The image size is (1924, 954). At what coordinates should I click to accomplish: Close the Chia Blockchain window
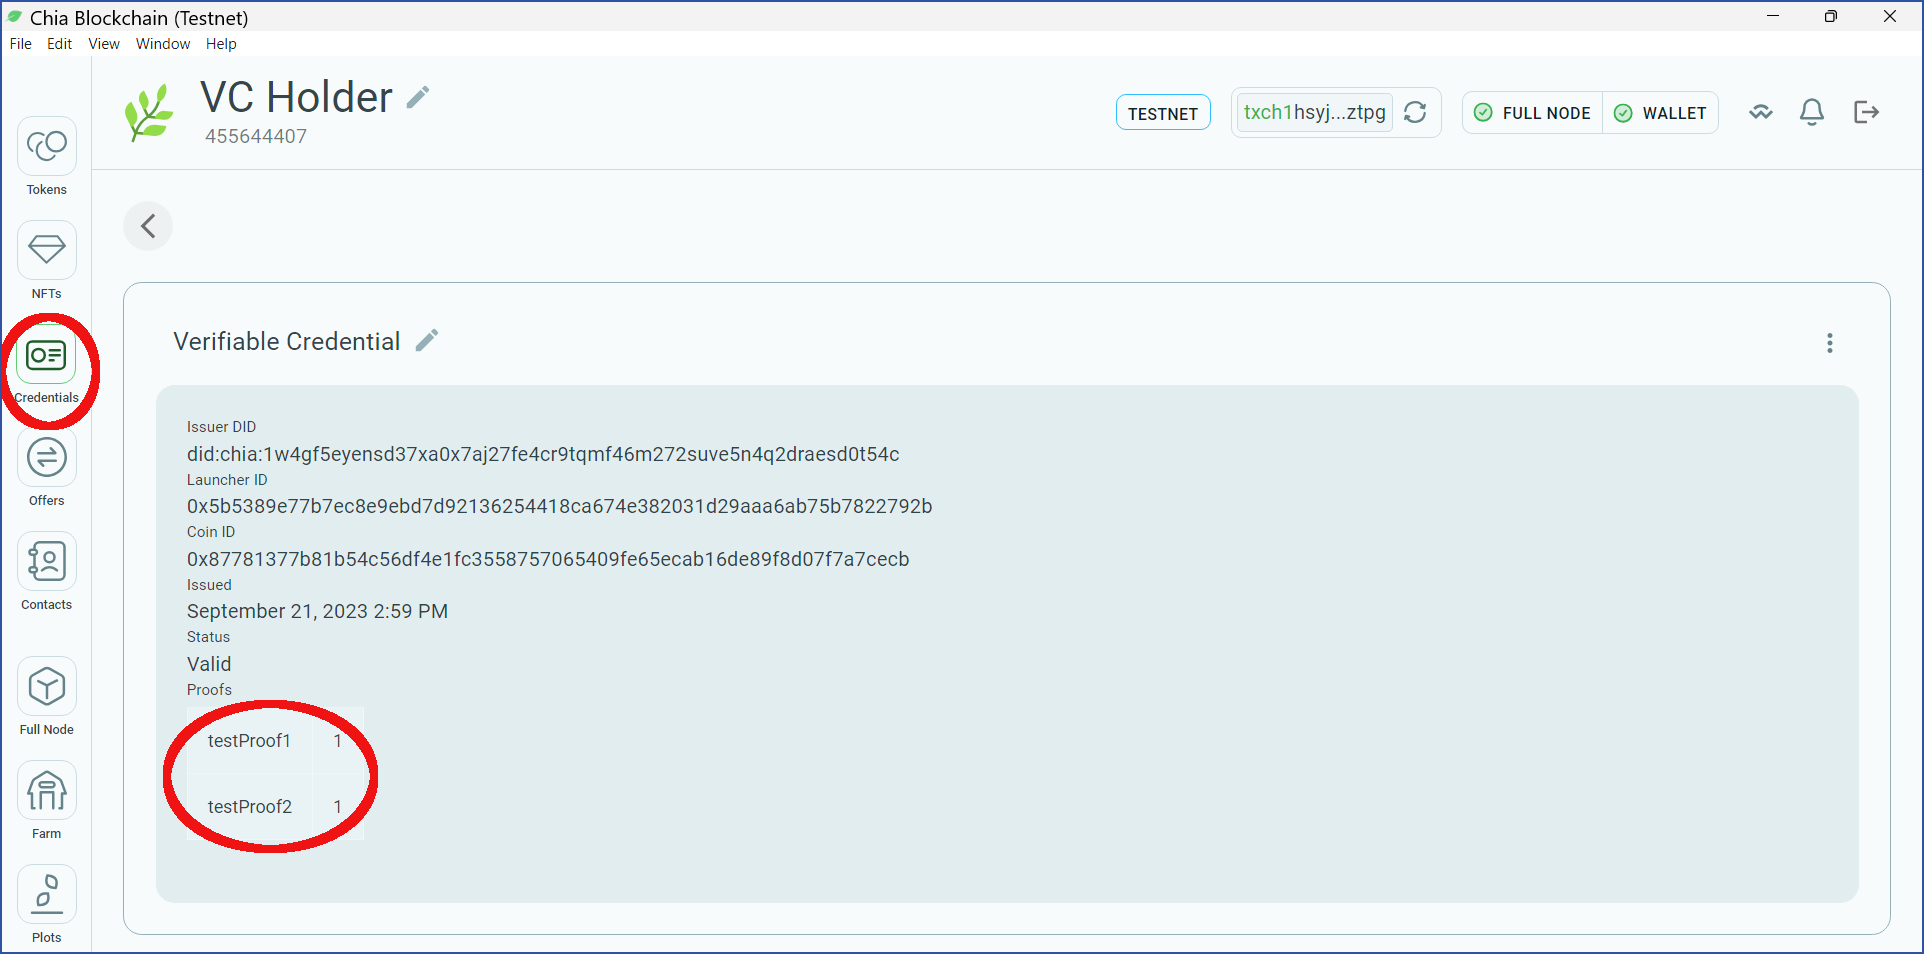1889,16
